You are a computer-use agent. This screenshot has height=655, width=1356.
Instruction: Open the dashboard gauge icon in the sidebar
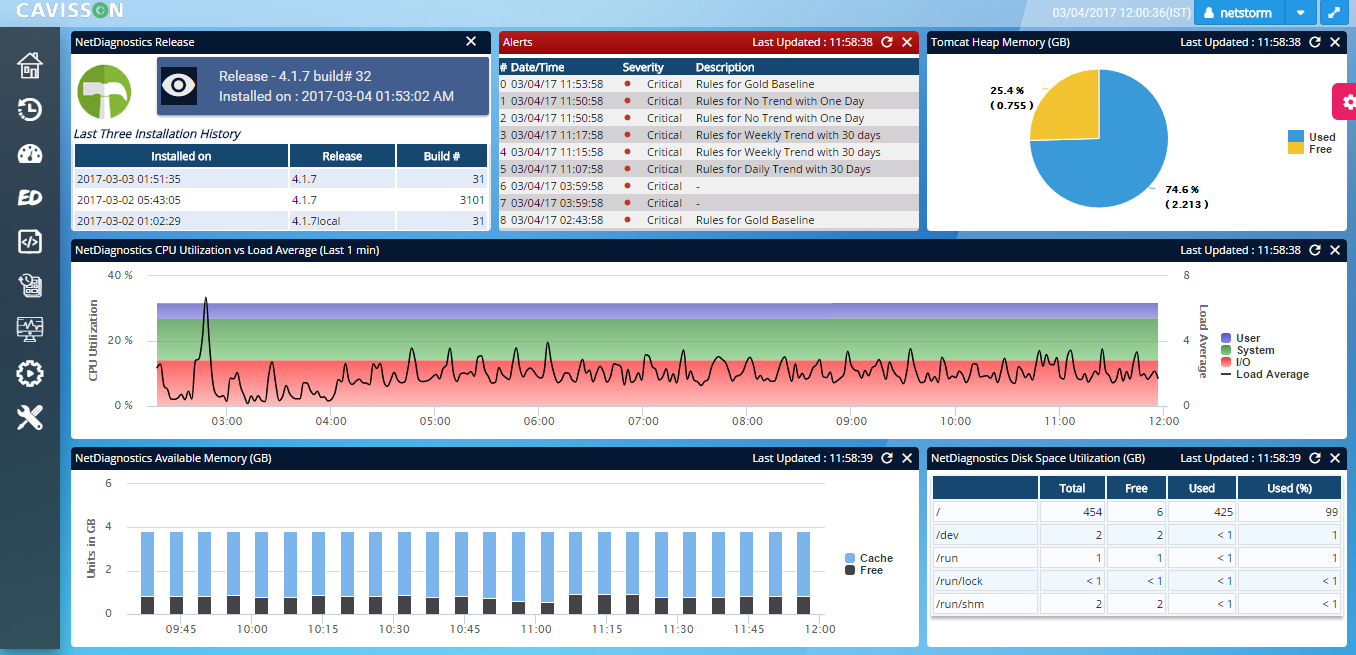click(30, 154)
